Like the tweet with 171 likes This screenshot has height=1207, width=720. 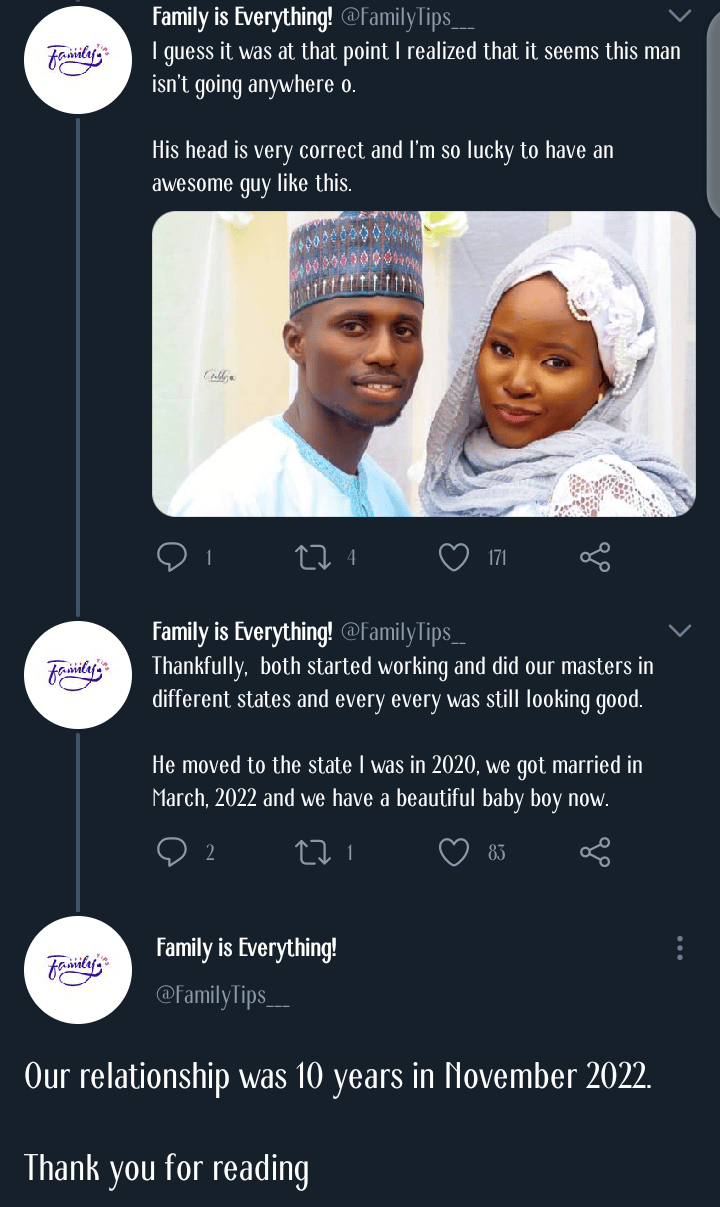click(455, 557)
